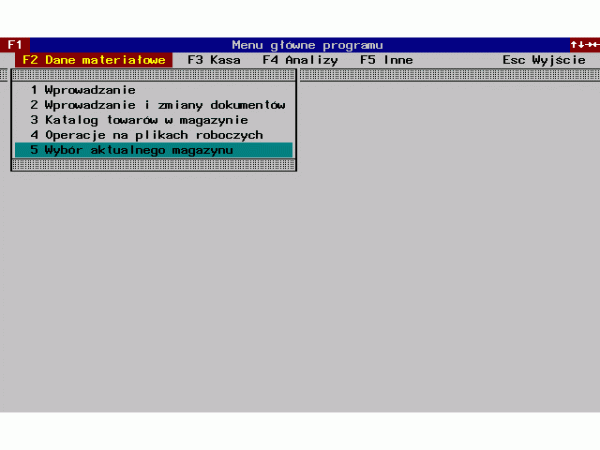Exit via Esc Wyjście
600x450 pixels.
click(543, 60)
